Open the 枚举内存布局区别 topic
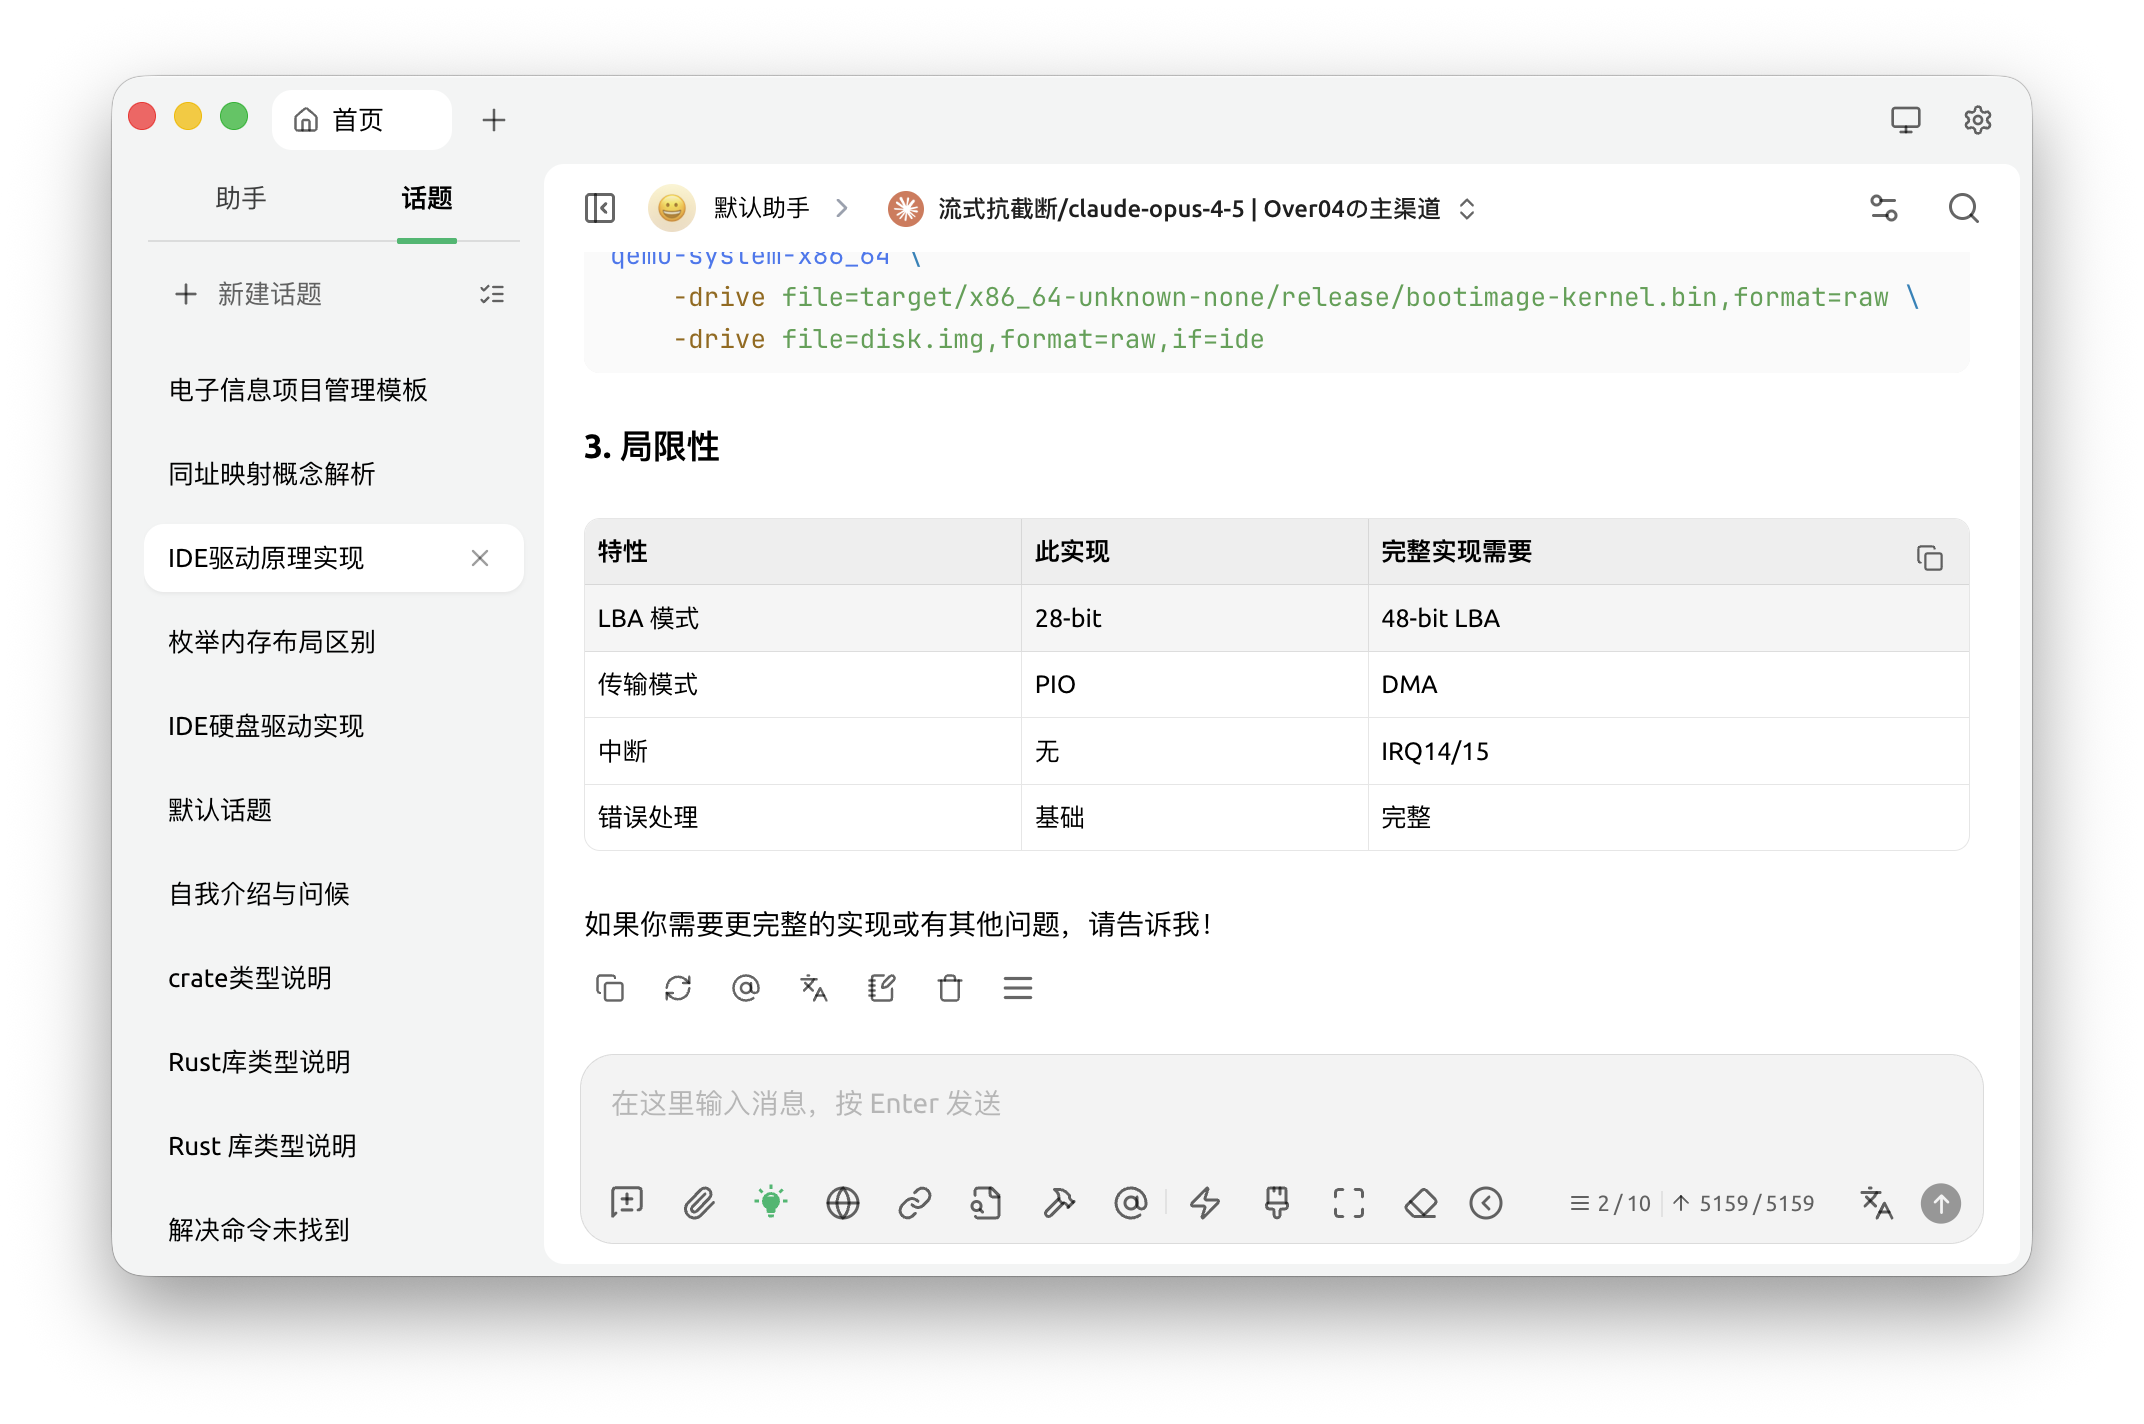The width and height of the screenshot is (2144, 1424). [x=272, y=642]
